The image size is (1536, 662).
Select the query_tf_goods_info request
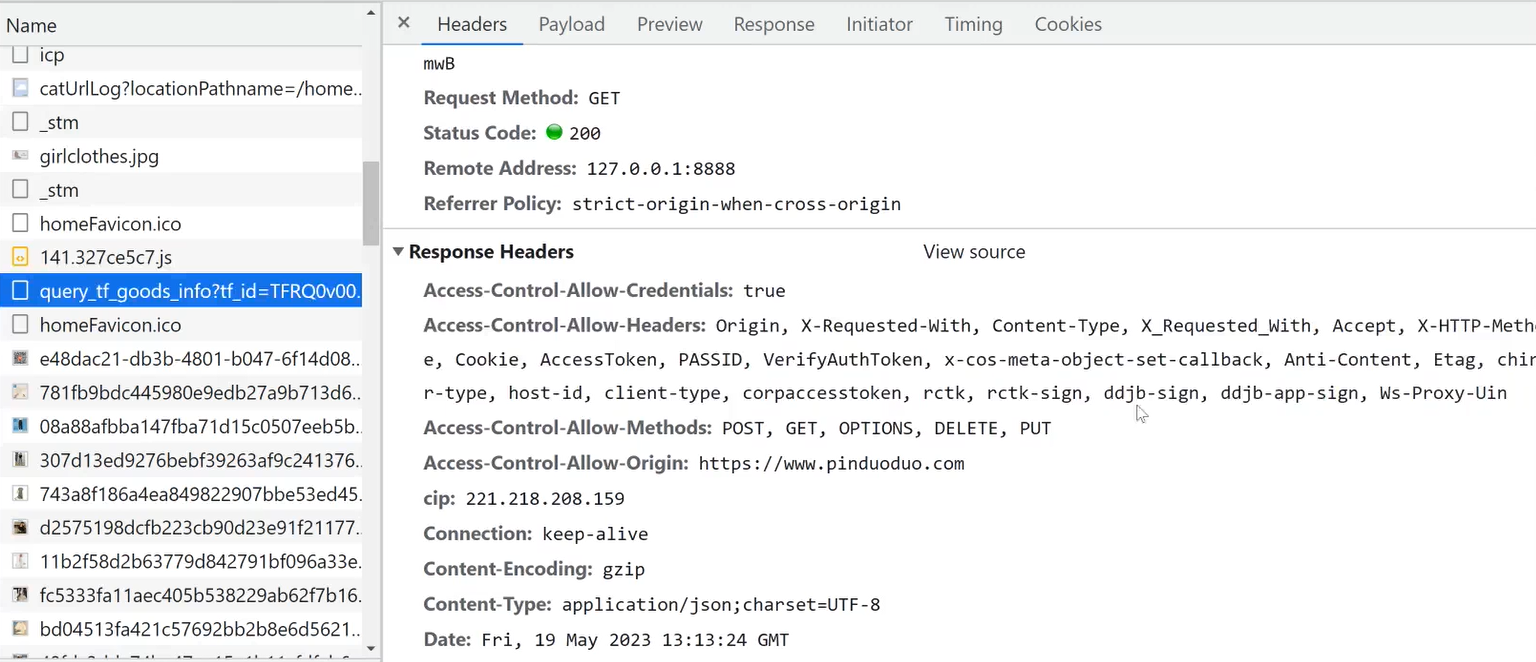200,291
